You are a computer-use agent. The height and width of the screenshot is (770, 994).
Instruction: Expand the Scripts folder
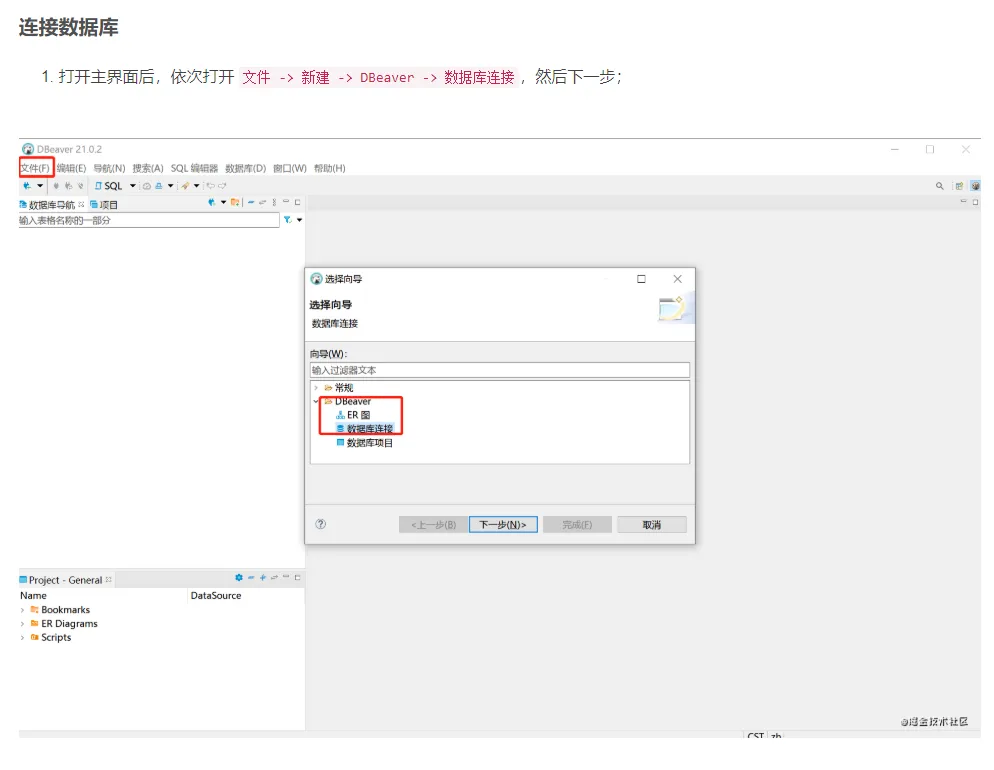click(x=23, y=638)
